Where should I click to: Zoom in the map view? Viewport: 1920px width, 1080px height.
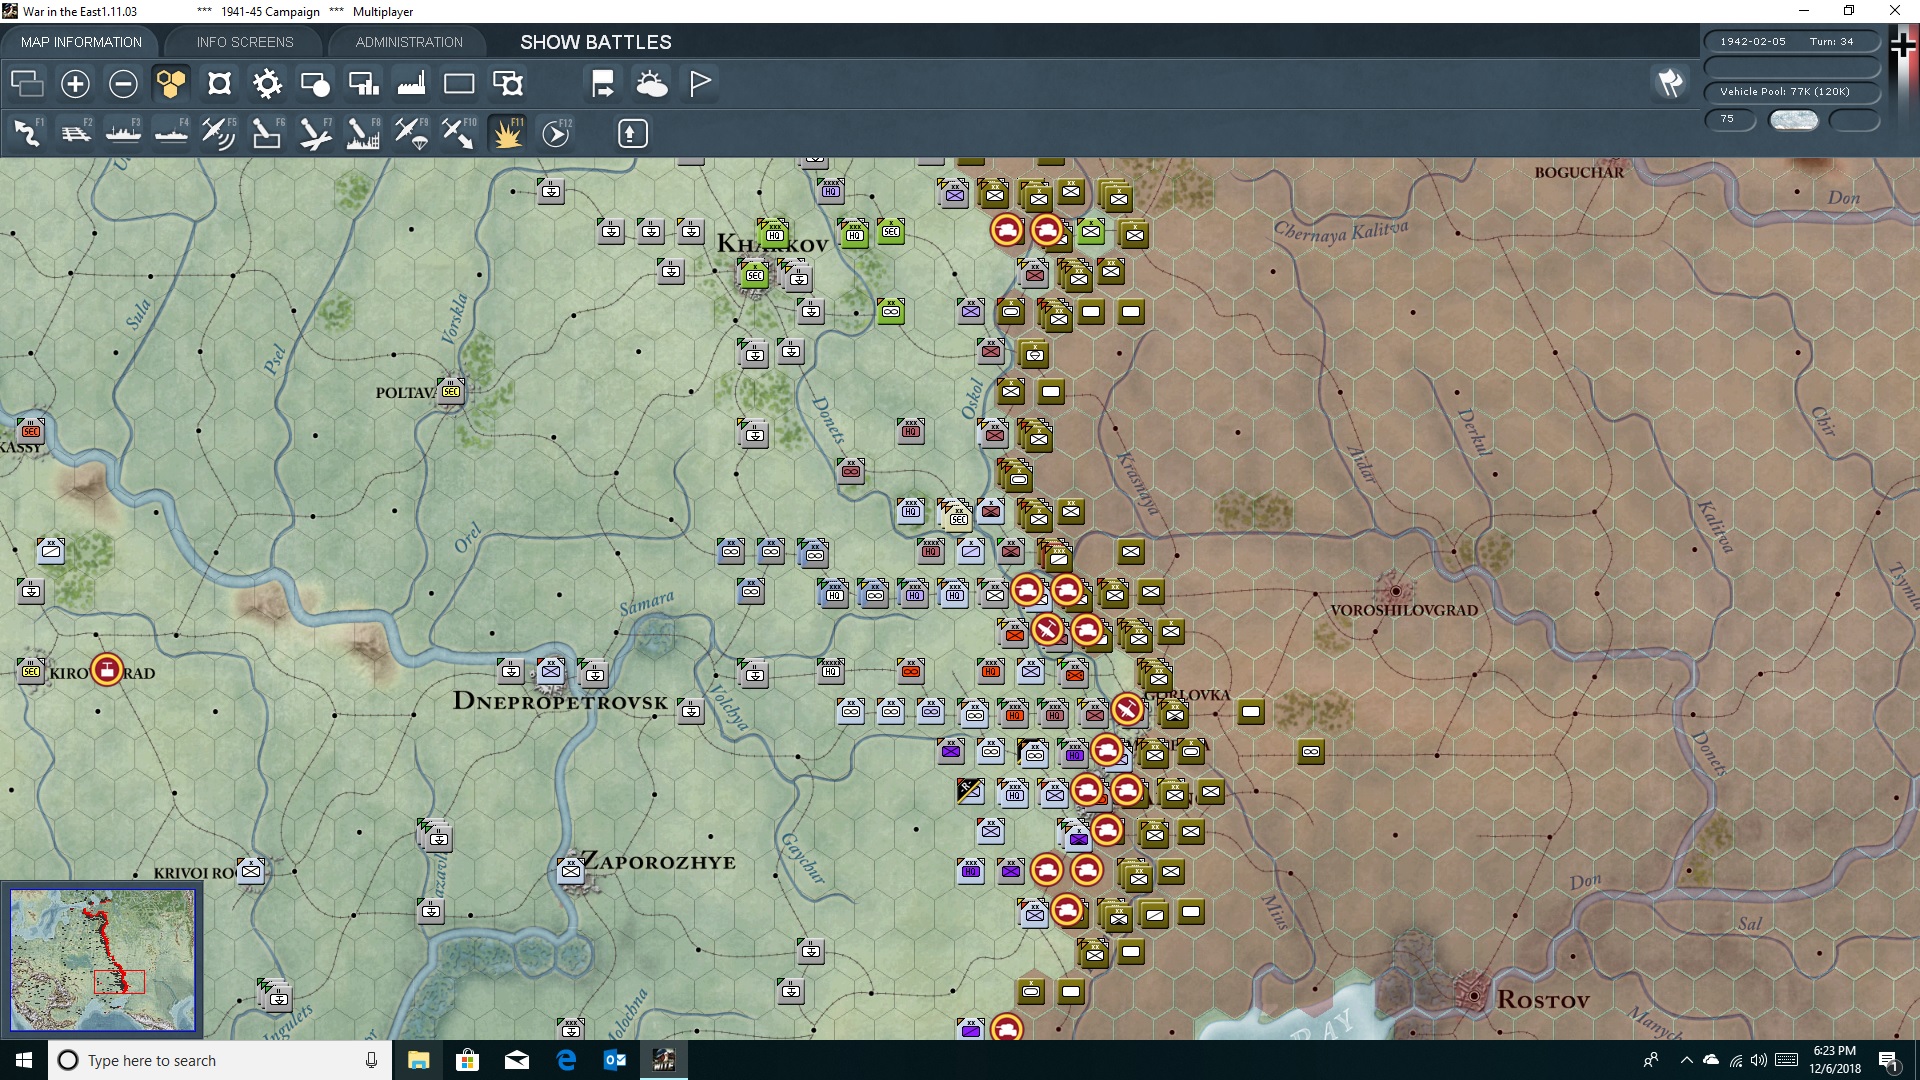[75, 84]
